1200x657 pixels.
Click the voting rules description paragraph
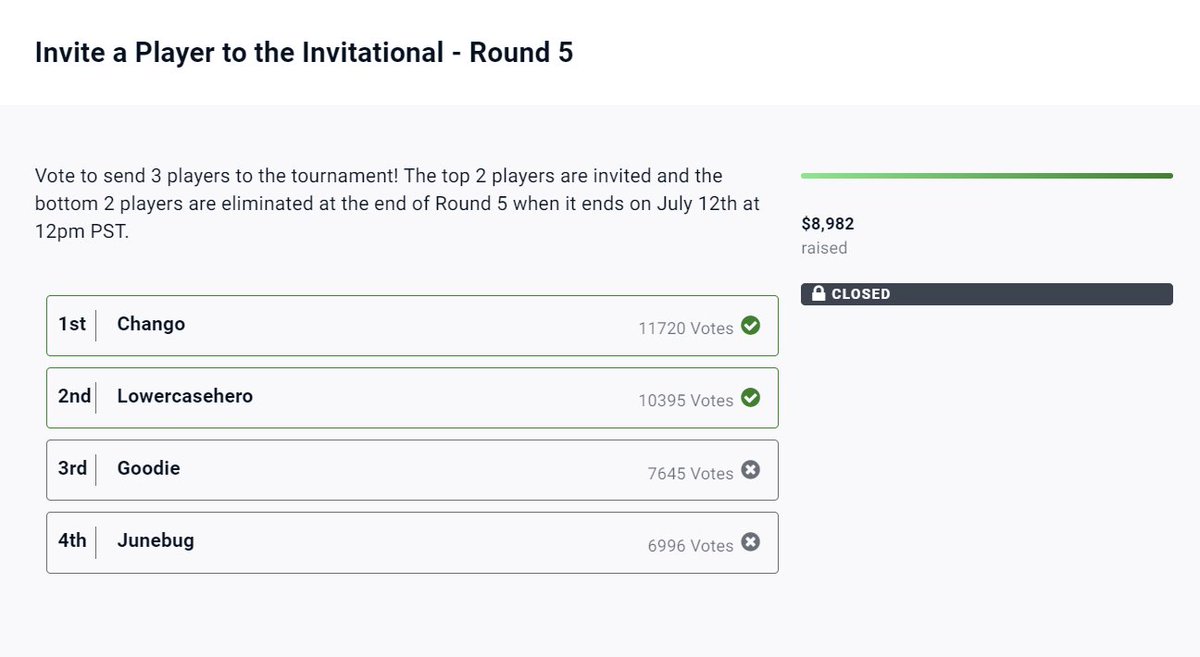(398, 203)
